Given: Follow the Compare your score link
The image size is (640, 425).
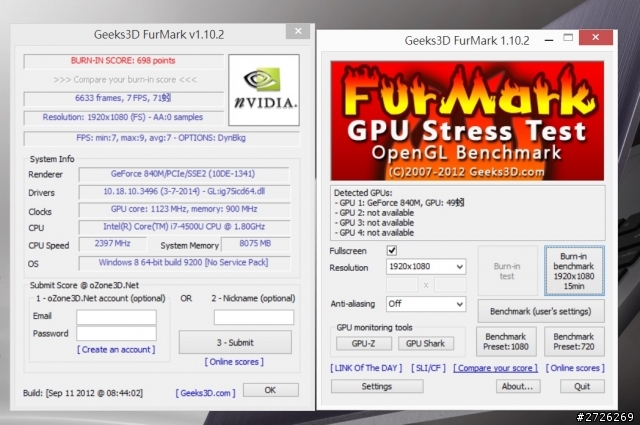Looking at the screenshot, I should tap(496, 368).
